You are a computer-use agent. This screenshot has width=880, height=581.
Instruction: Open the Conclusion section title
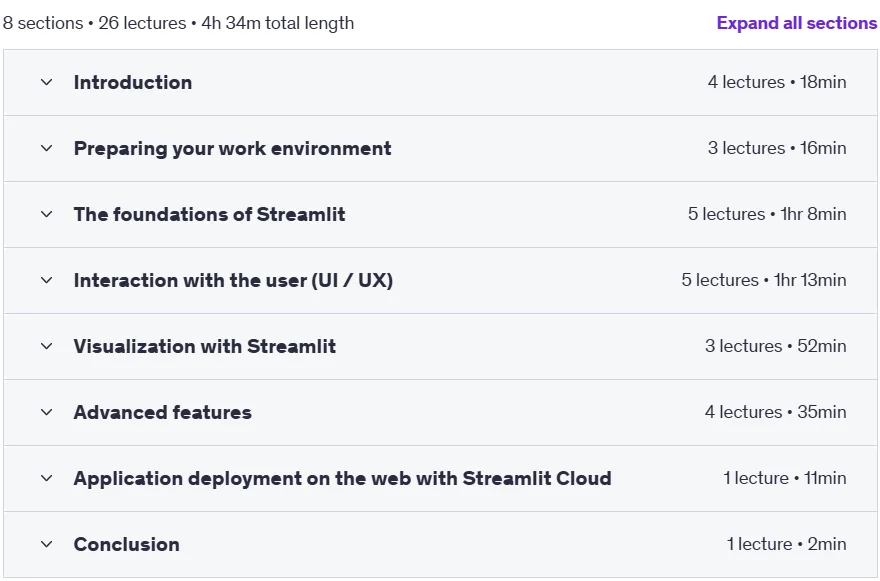pyautogui.click(x=127, y=544)
